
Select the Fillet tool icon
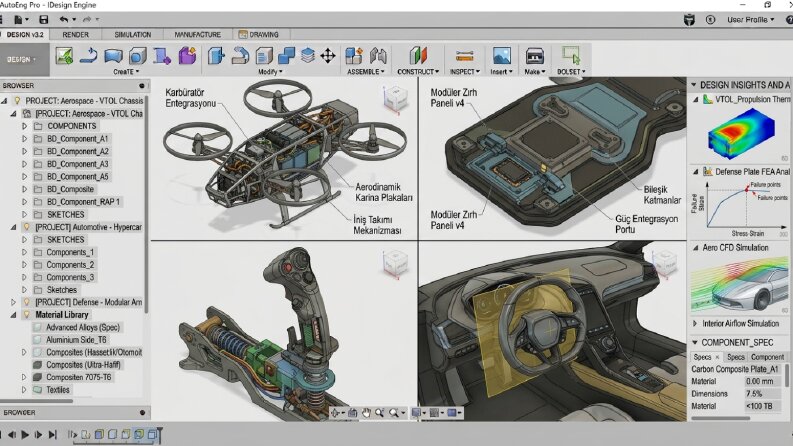pos(240,56)
